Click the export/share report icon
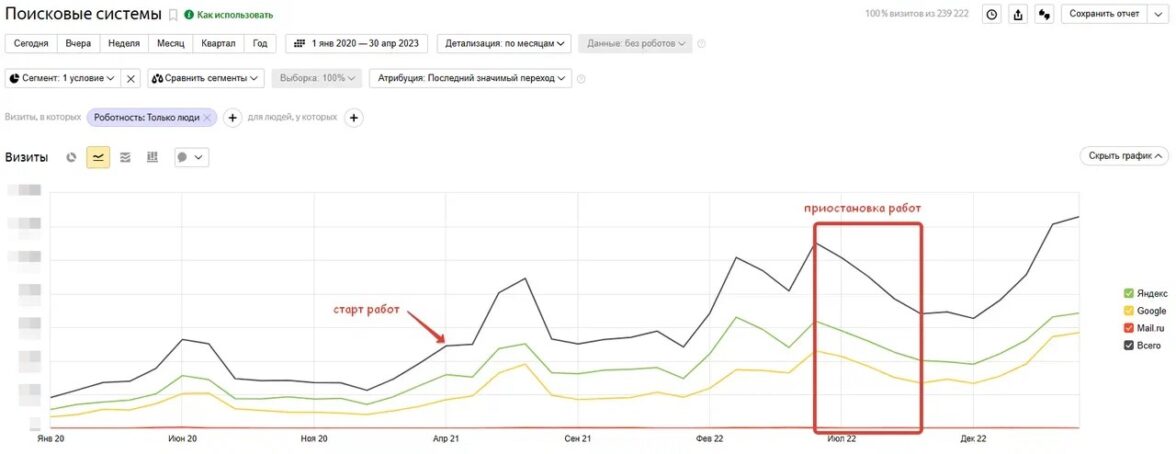1176x454 pixels. click(1018, 14)
